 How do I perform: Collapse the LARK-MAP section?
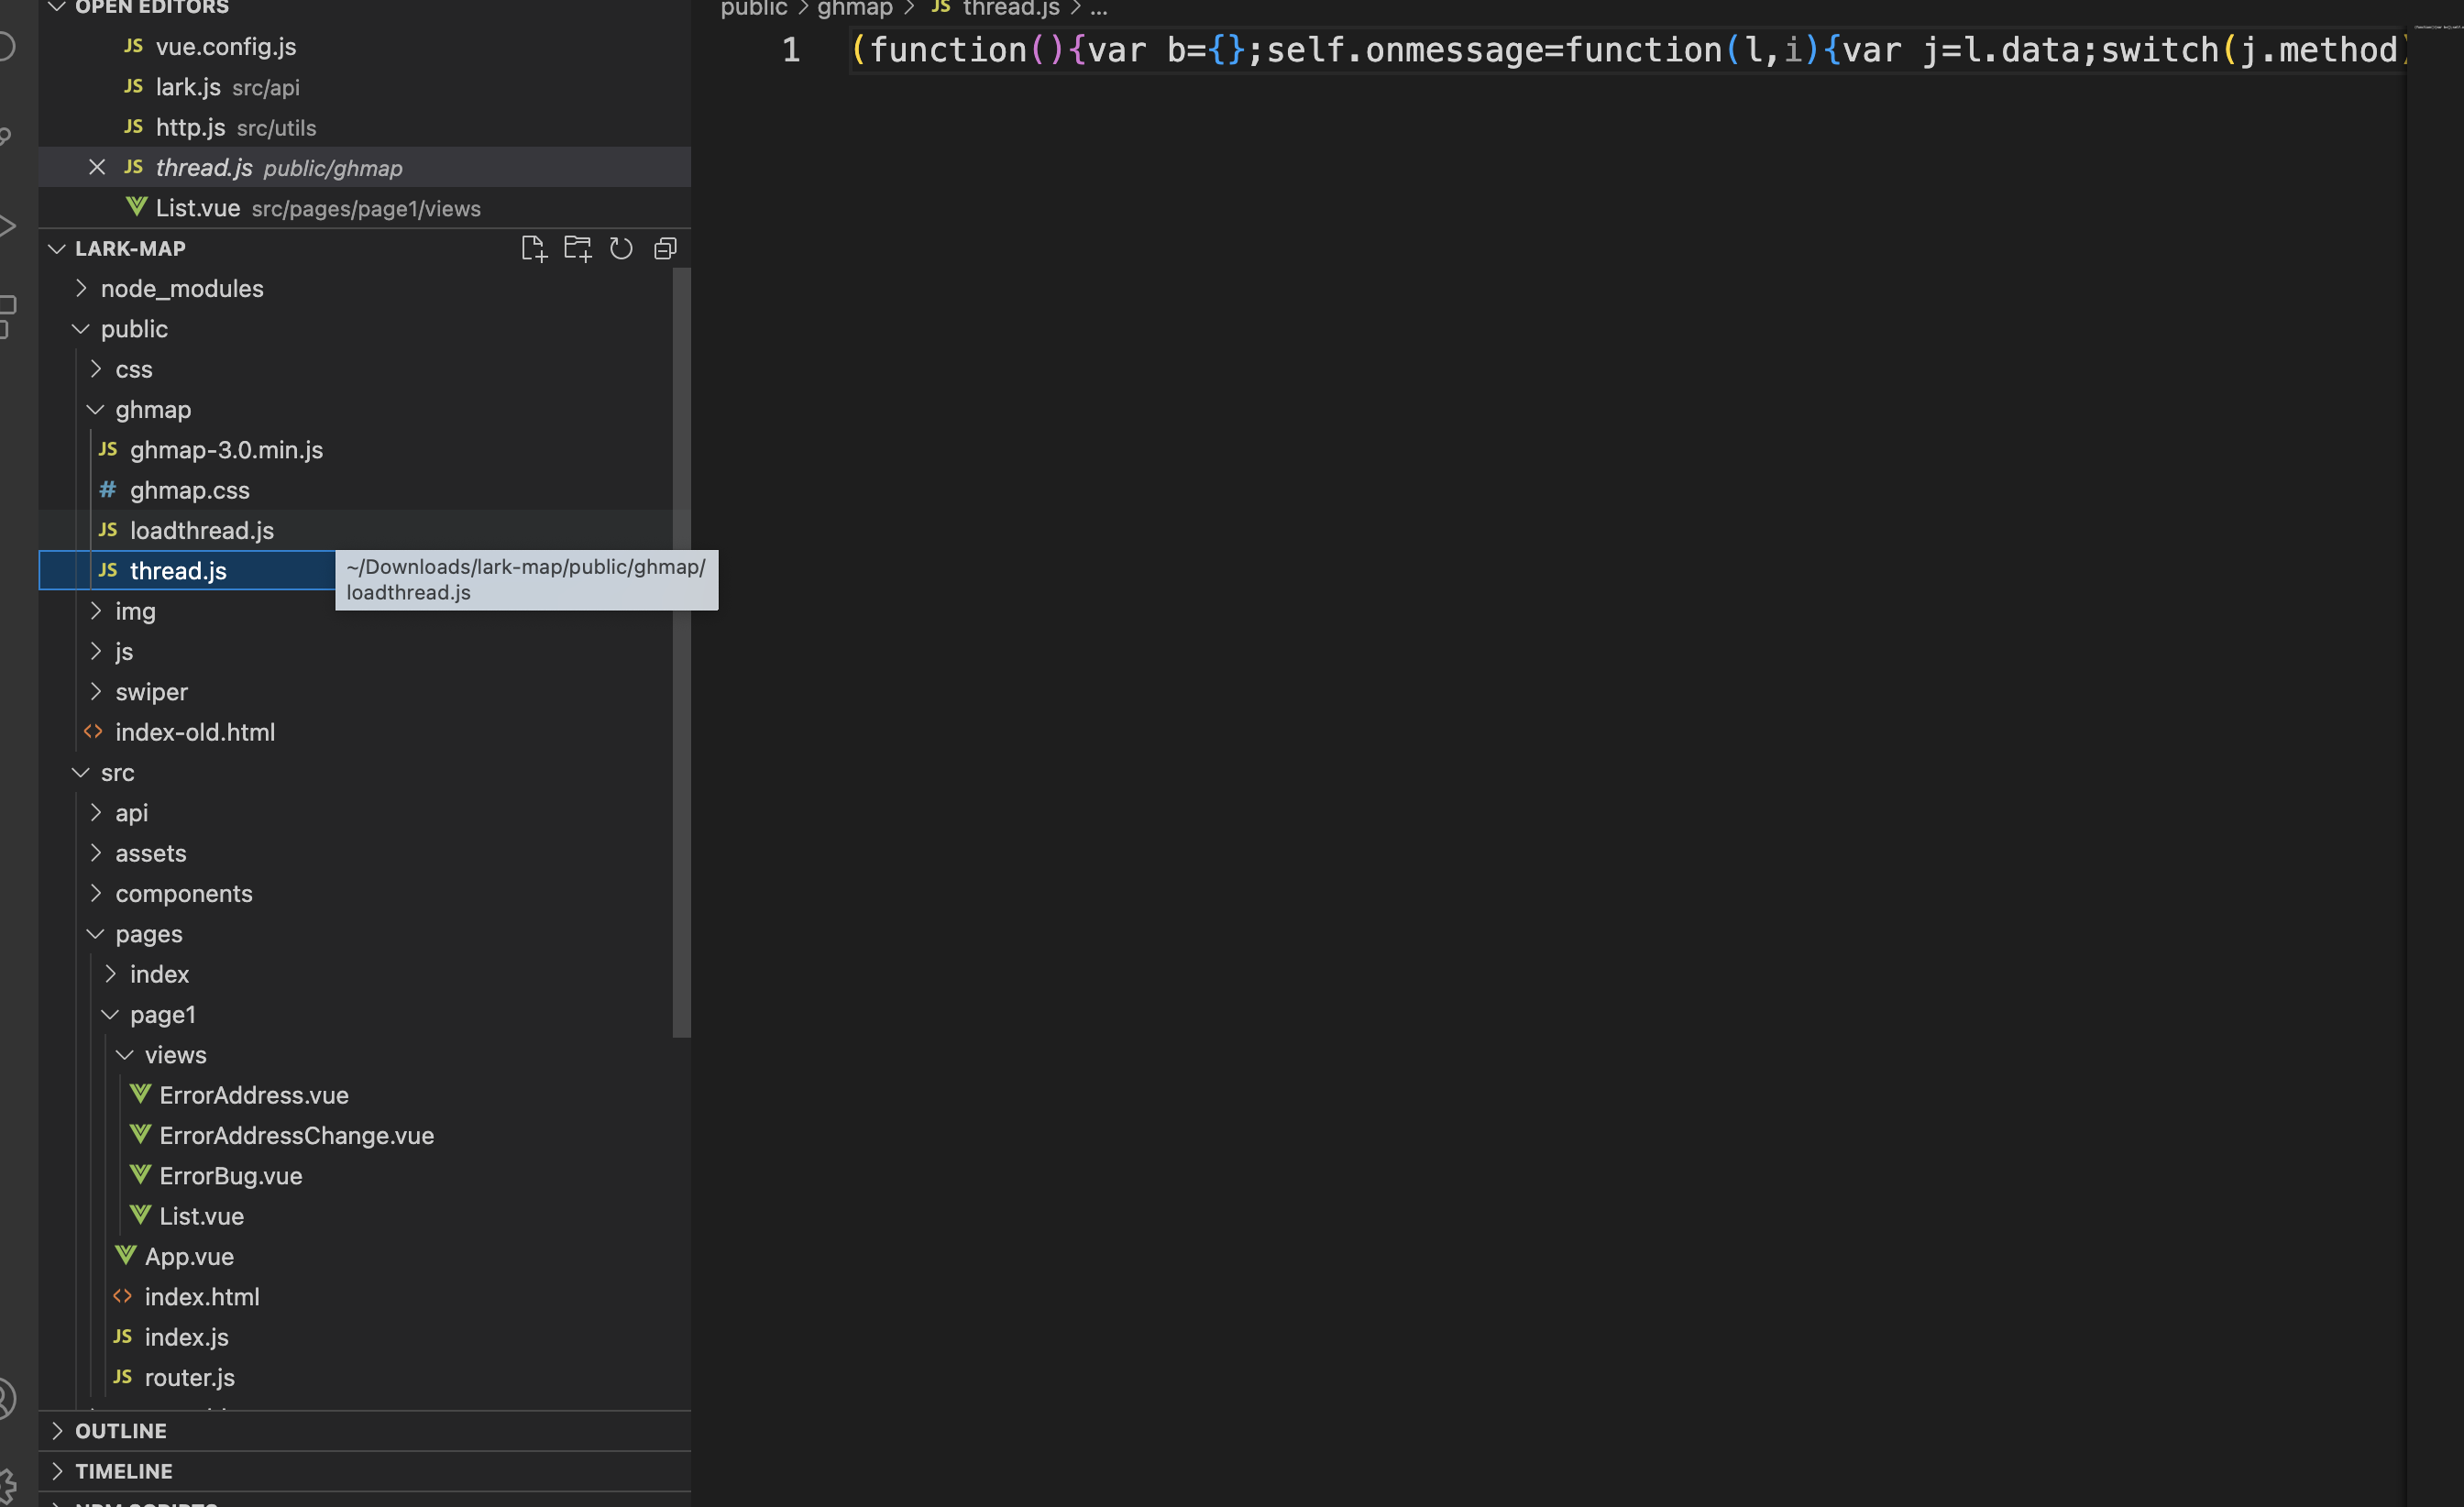pos(57,248)
